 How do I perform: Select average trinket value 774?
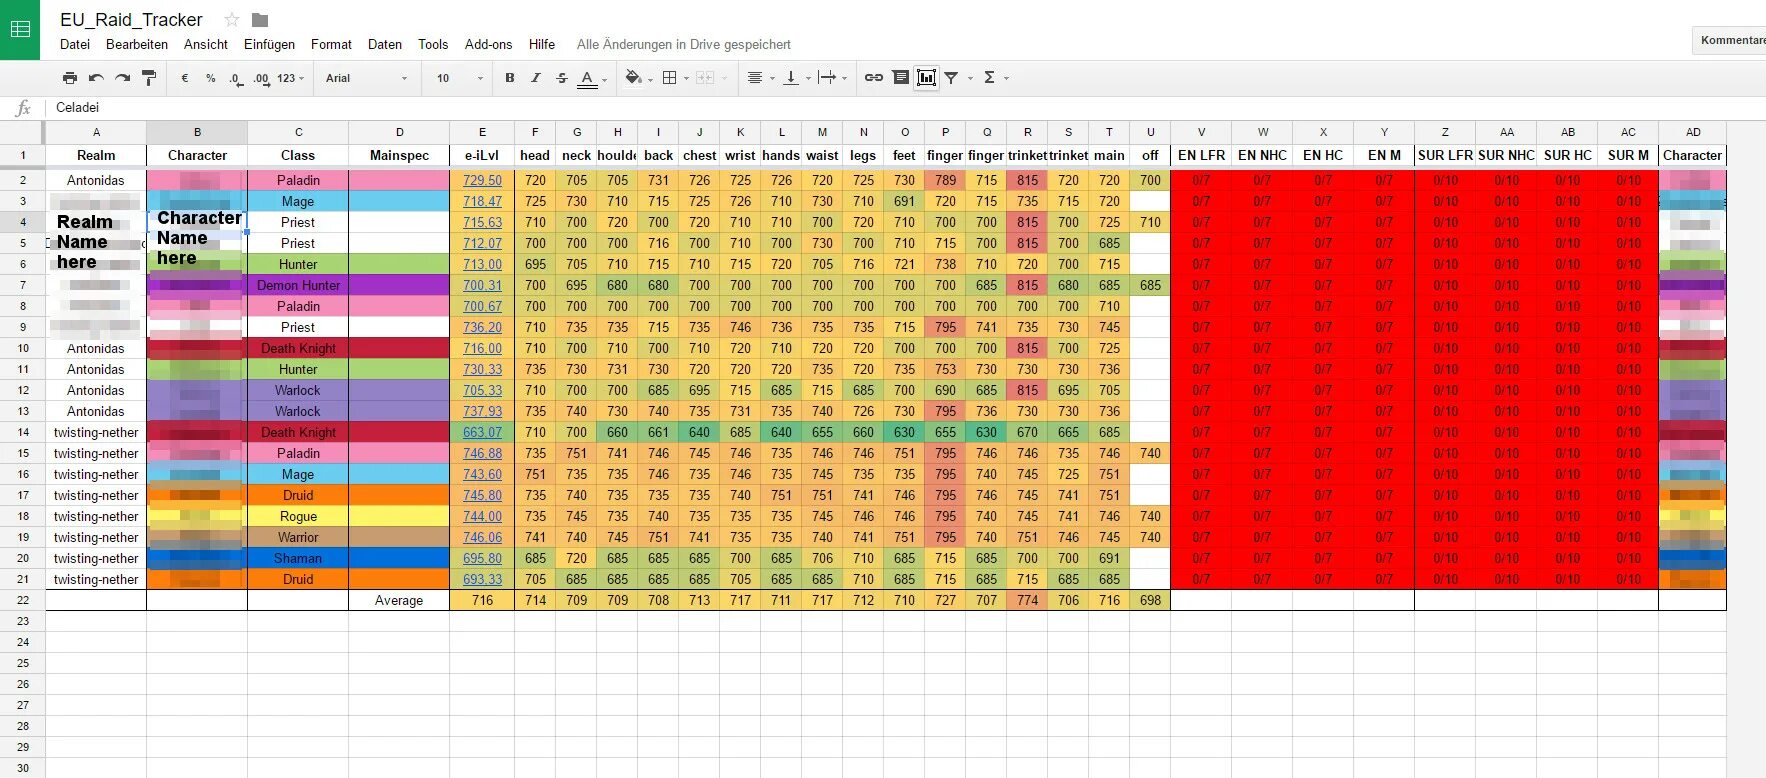coord(1027,600)
